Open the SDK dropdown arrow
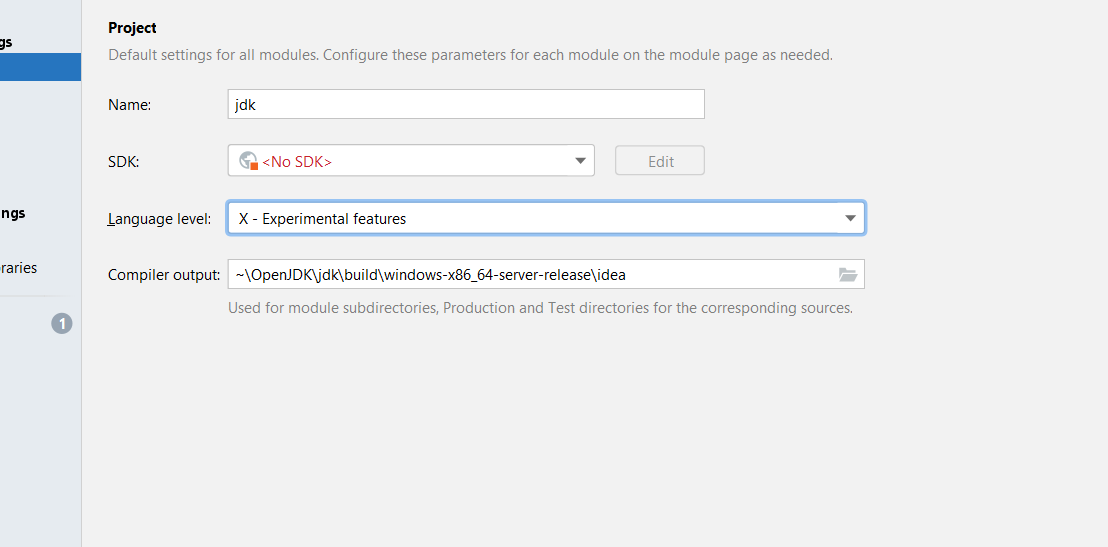Screen dimensions: 1108x547 [580, 161]
